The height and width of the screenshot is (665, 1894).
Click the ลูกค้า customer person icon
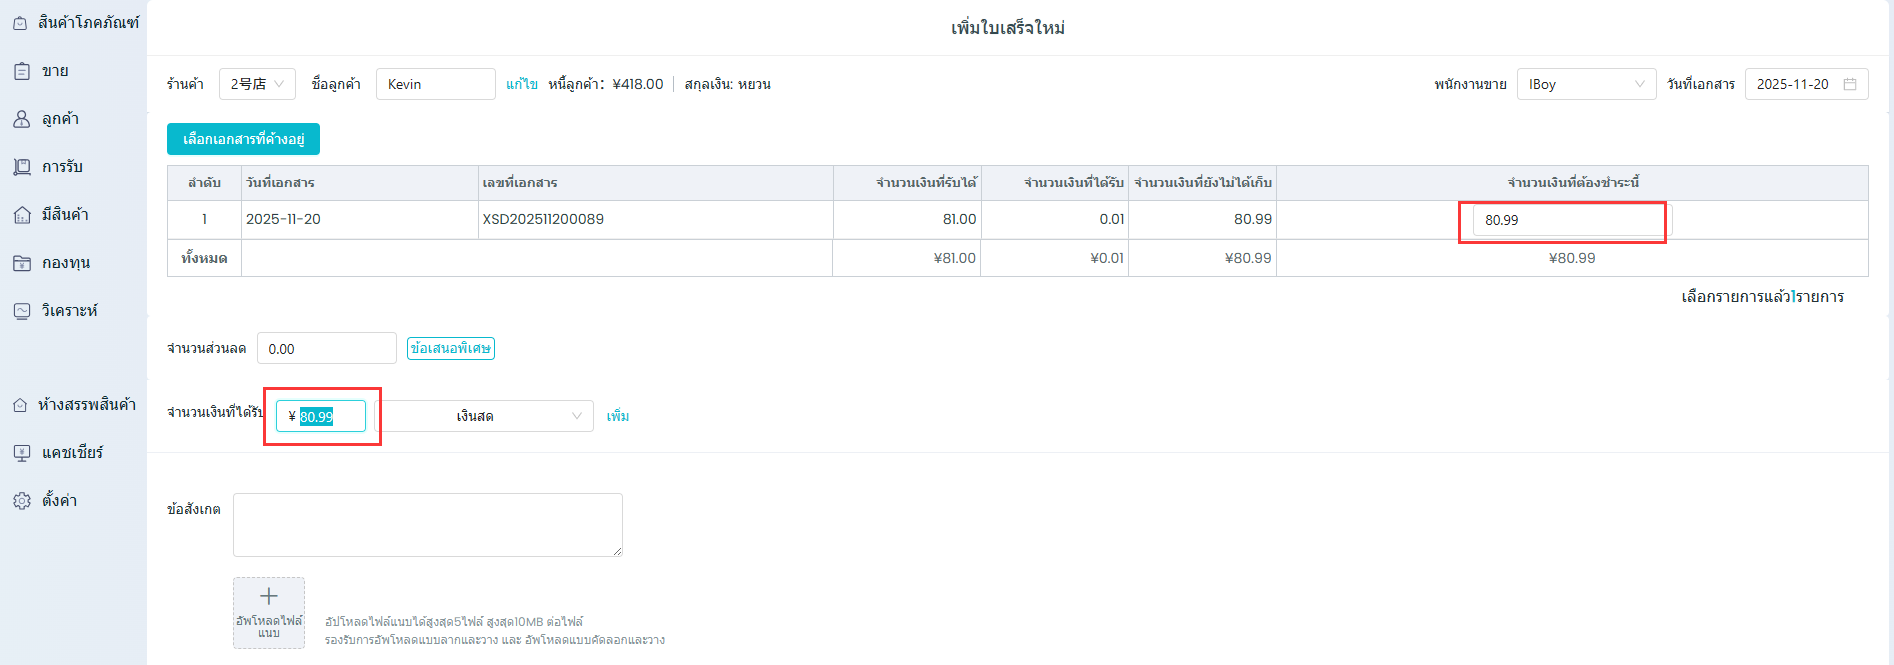[22, 119]
